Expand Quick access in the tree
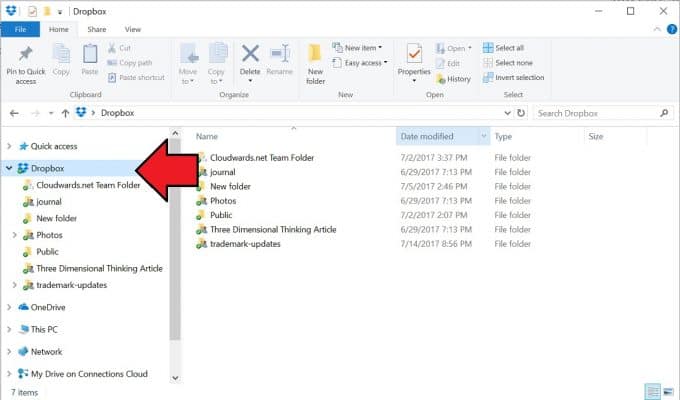Image resolution: width=680 pixels, height=400 pixels. point(9,146)
